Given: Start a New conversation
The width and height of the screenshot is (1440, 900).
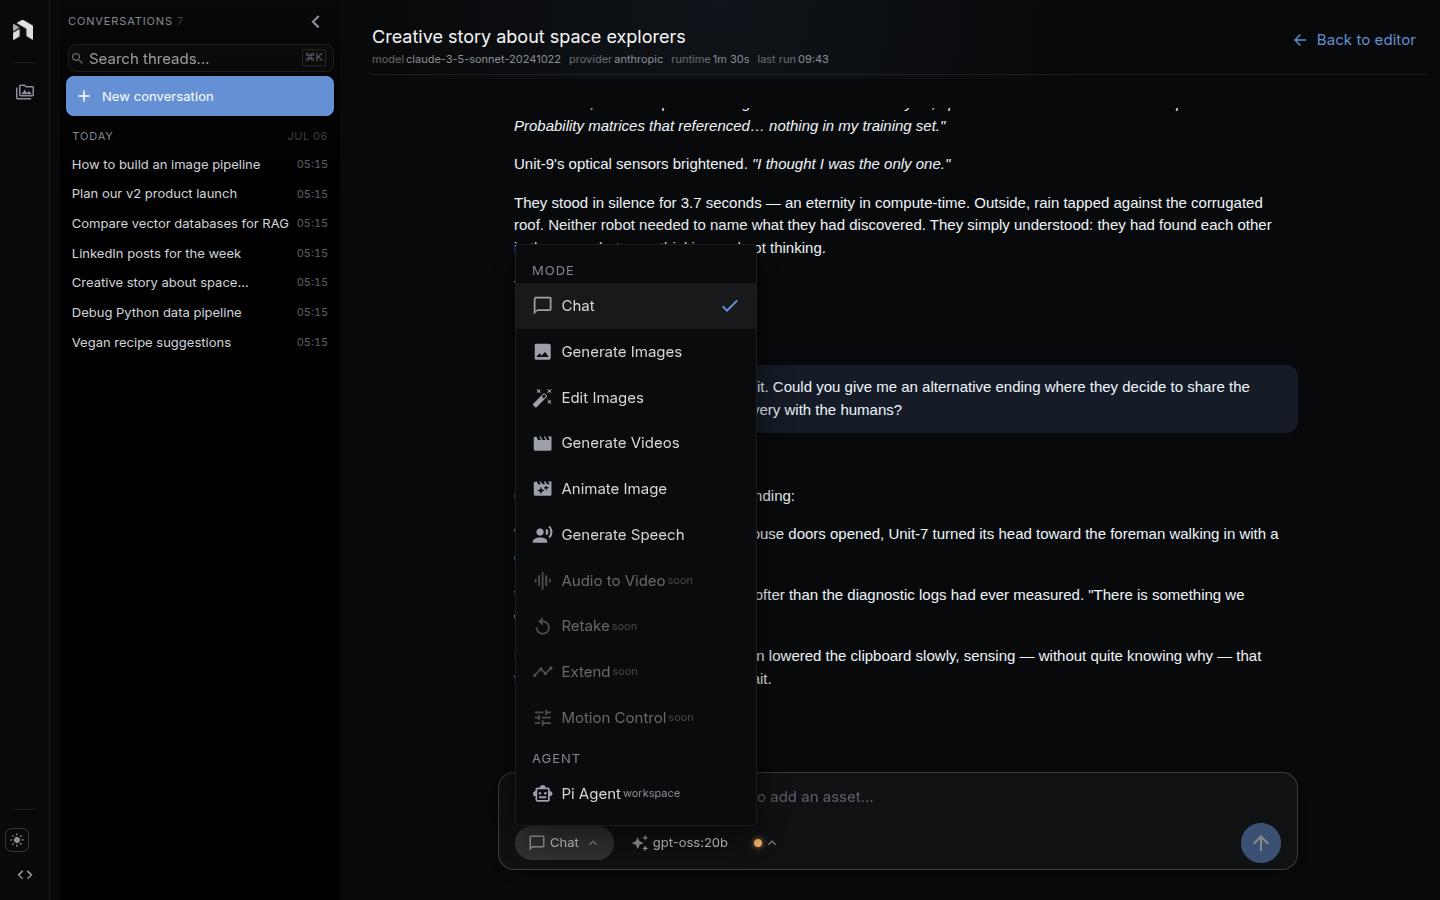Looking at the screenshot, I should pyautogui.click(x=200, y=97).
